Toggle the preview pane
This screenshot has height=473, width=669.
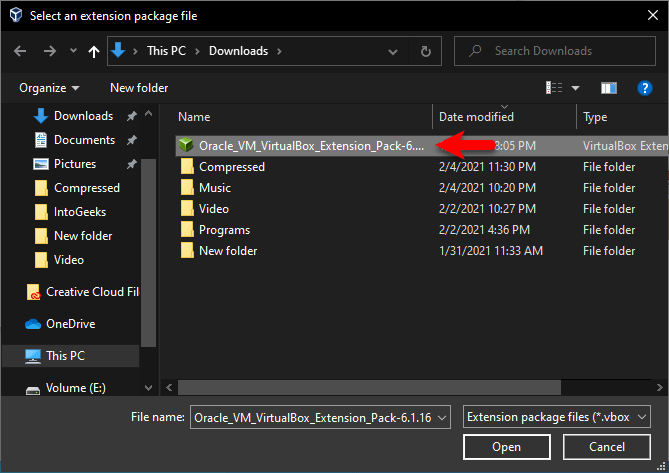(609, 88)
